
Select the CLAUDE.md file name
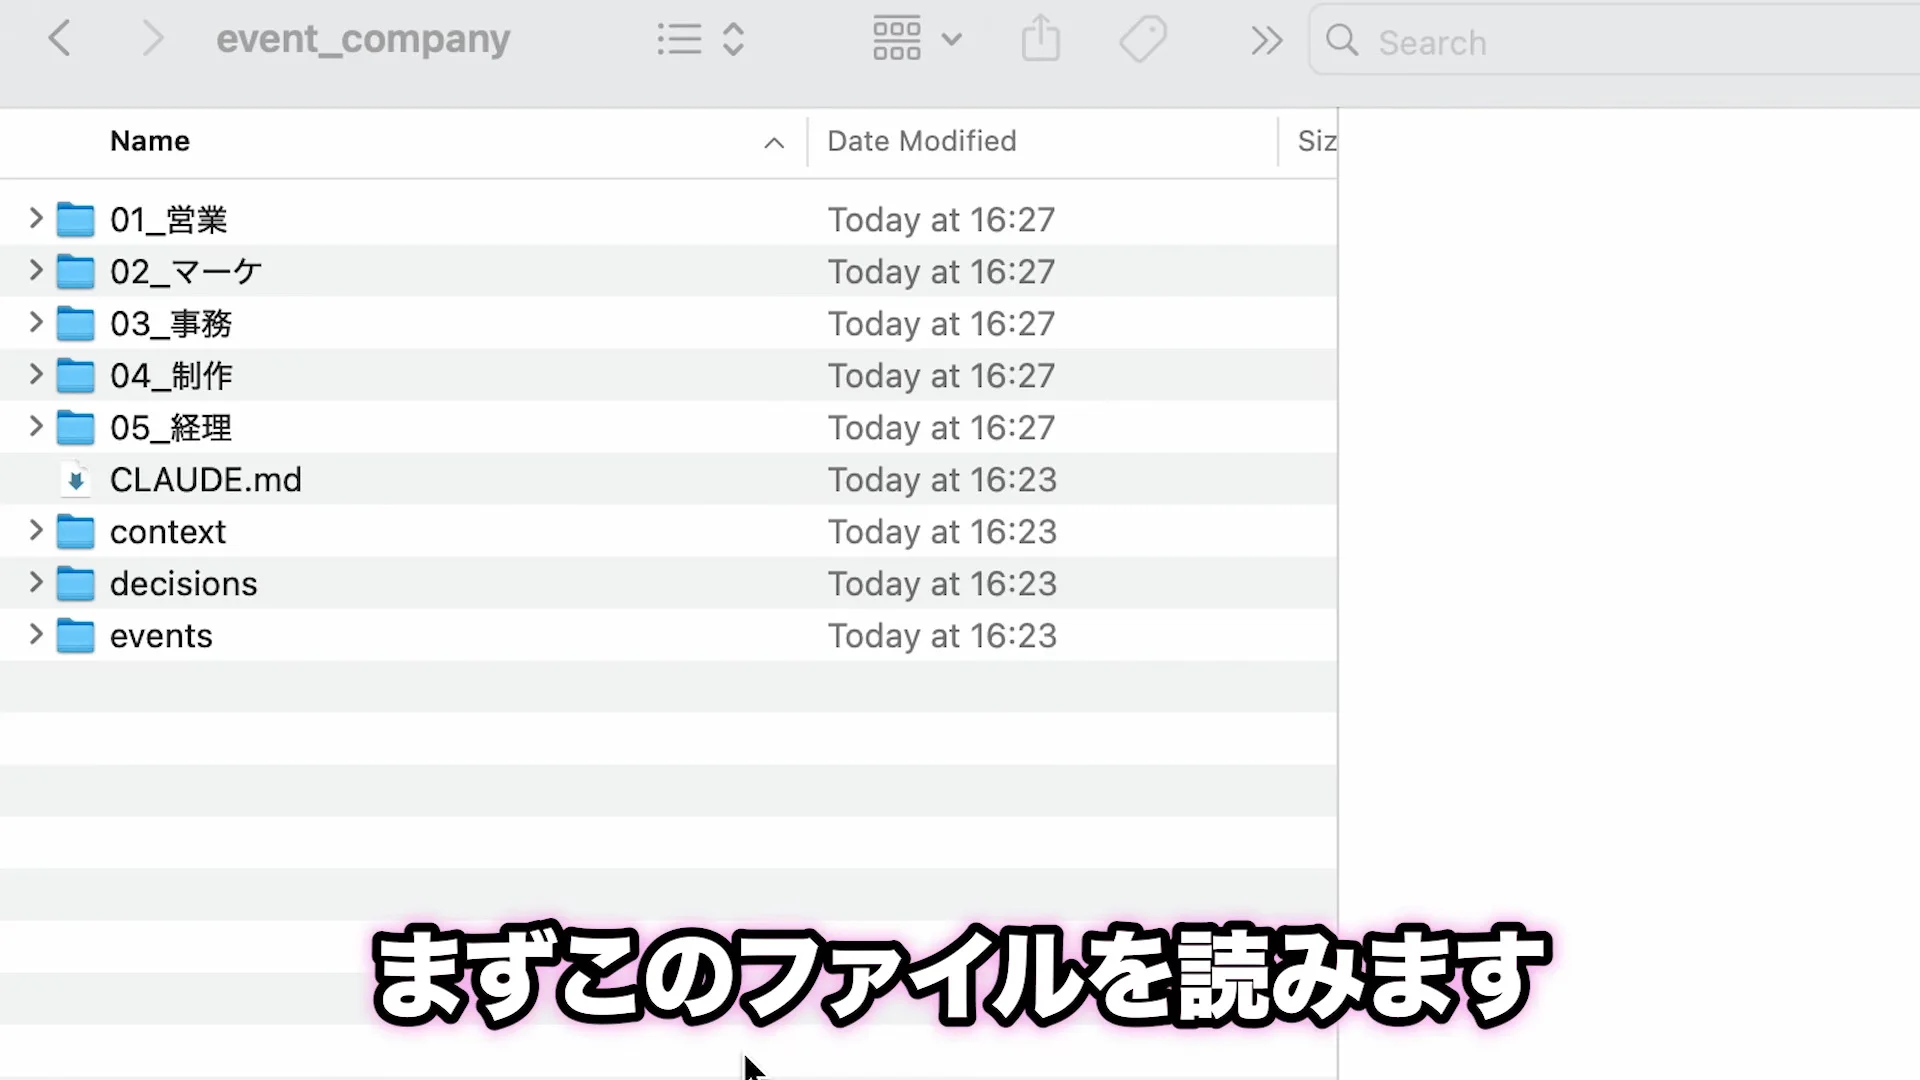click(206, 480)
